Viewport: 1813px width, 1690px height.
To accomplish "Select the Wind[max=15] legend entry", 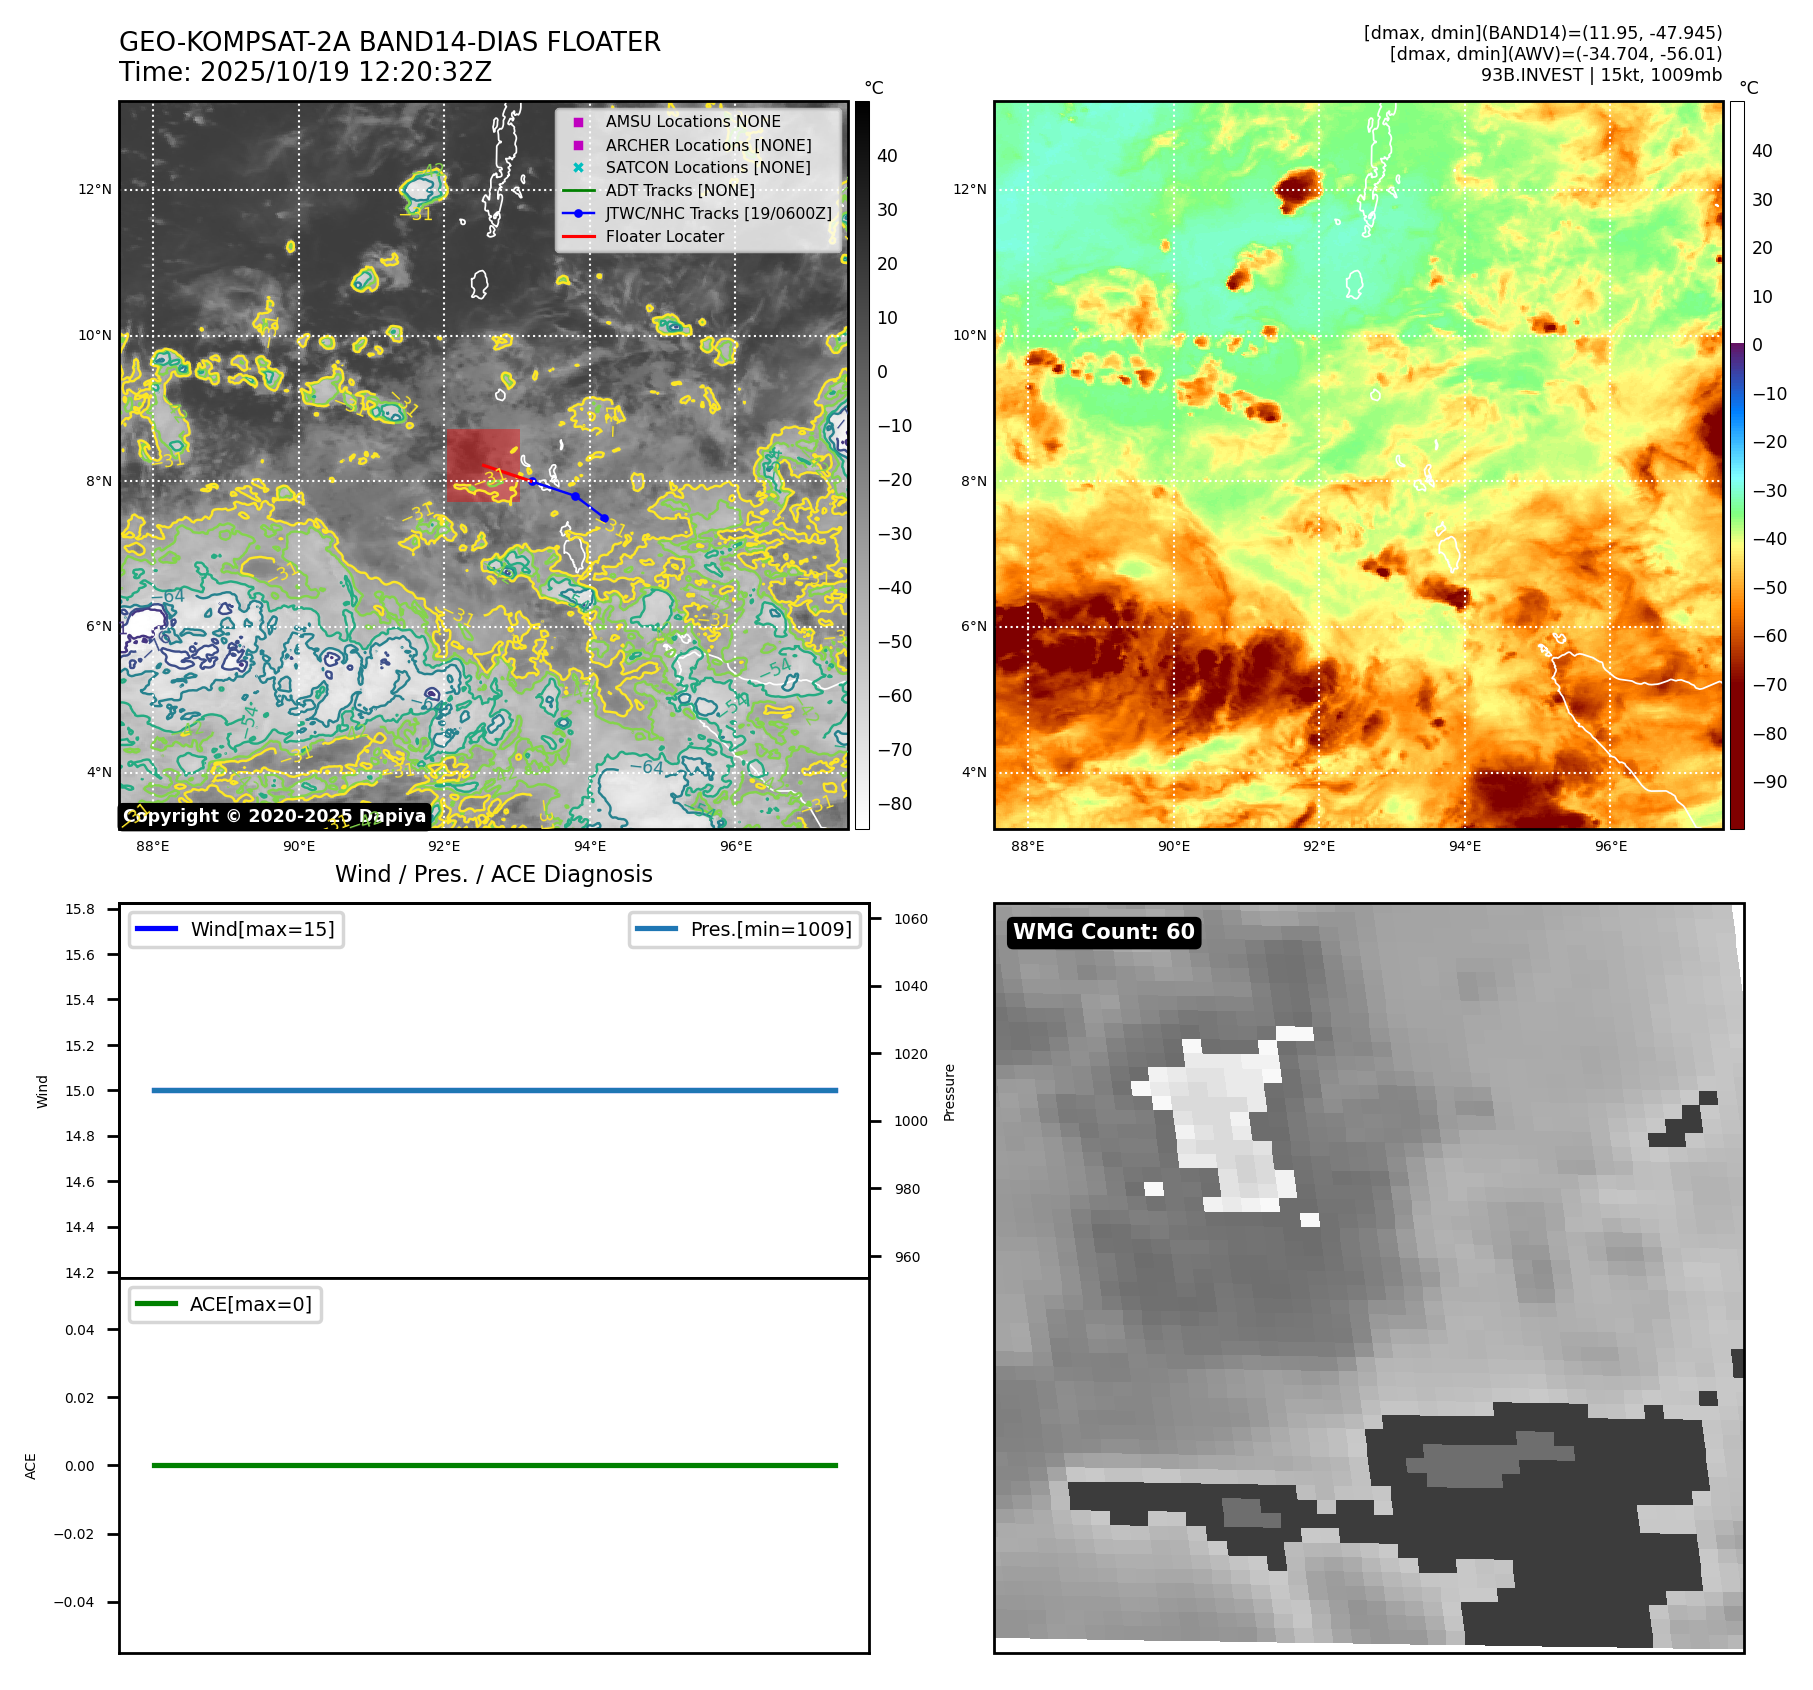I will pyautogui.click(x=237, y=930).
